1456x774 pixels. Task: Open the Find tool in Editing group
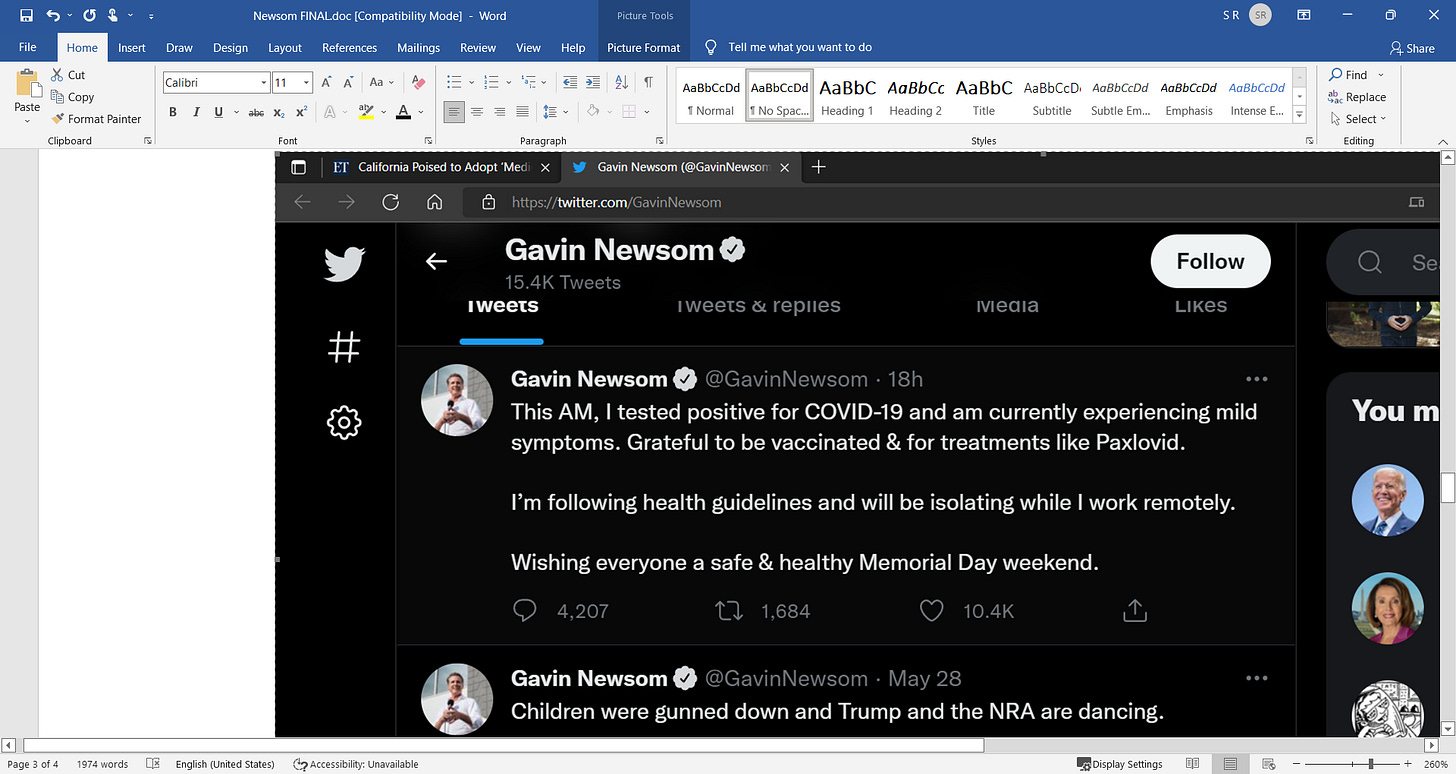click(1348, 75)
